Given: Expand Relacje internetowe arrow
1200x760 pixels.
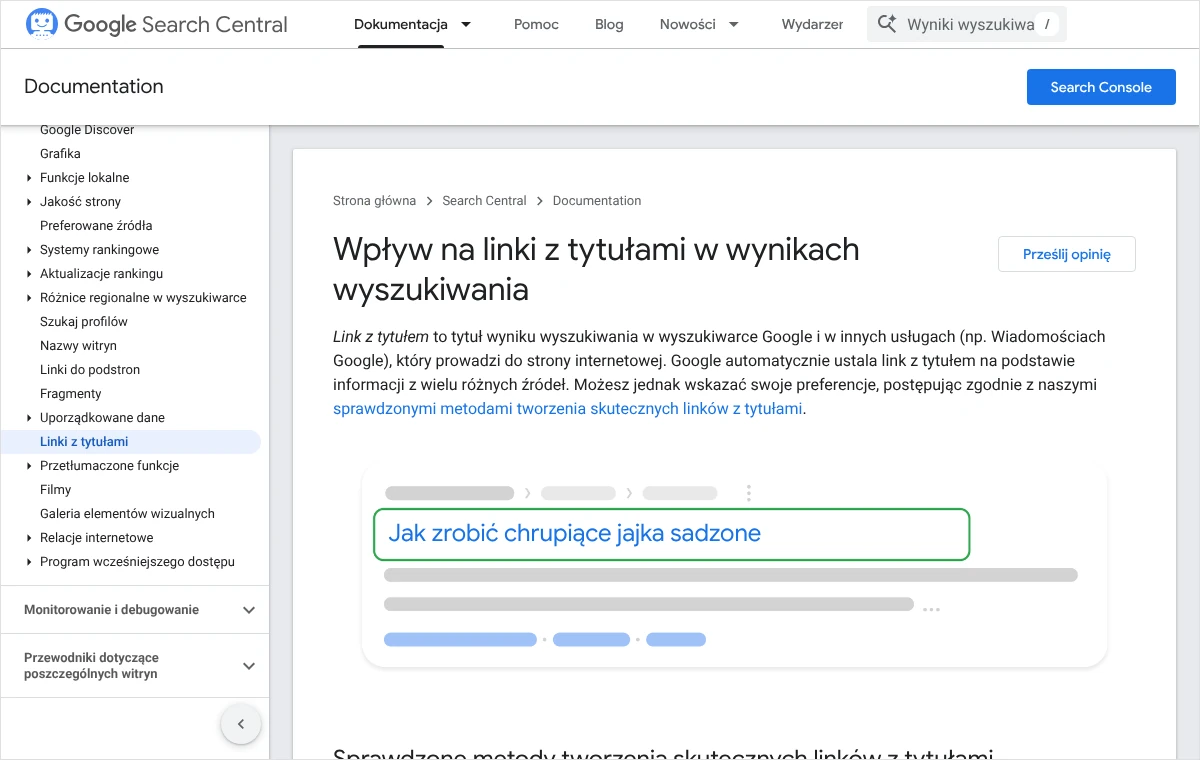Looking at the screenshot, I should tap(29, 538).
